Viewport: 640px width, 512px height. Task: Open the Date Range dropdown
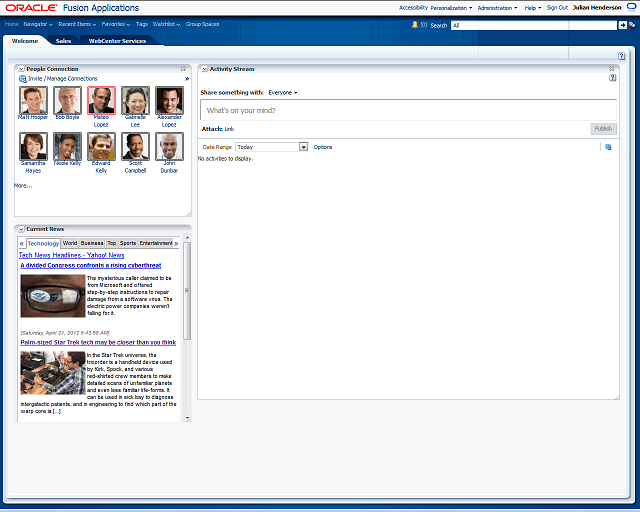point(303,147)
